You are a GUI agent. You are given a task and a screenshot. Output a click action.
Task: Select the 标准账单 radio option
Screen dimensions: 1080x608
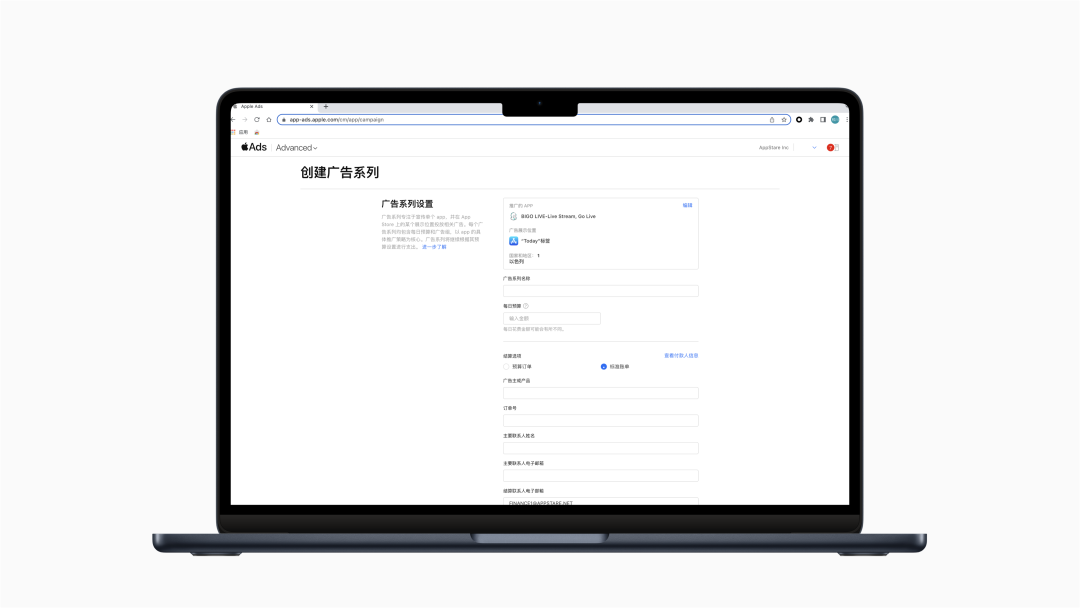pos(603,367)
